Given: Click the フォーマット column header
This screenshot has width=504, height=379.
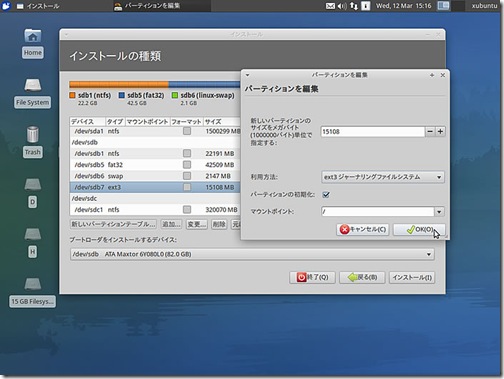Looking at the screenshot, I should (186, 121).
